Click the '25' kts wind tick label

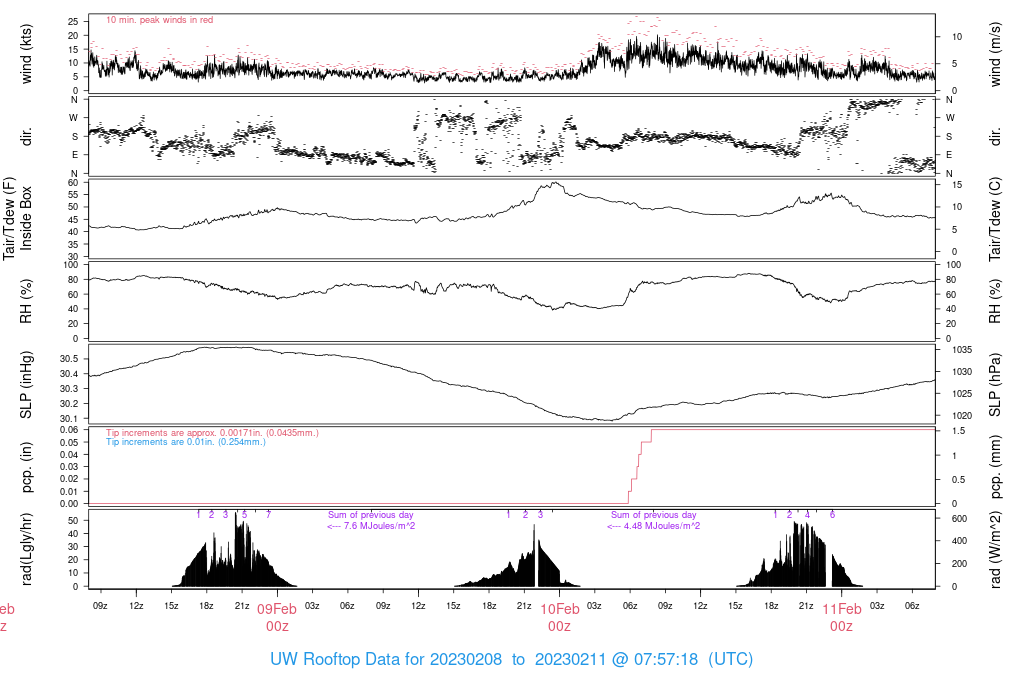pos(72,22)
